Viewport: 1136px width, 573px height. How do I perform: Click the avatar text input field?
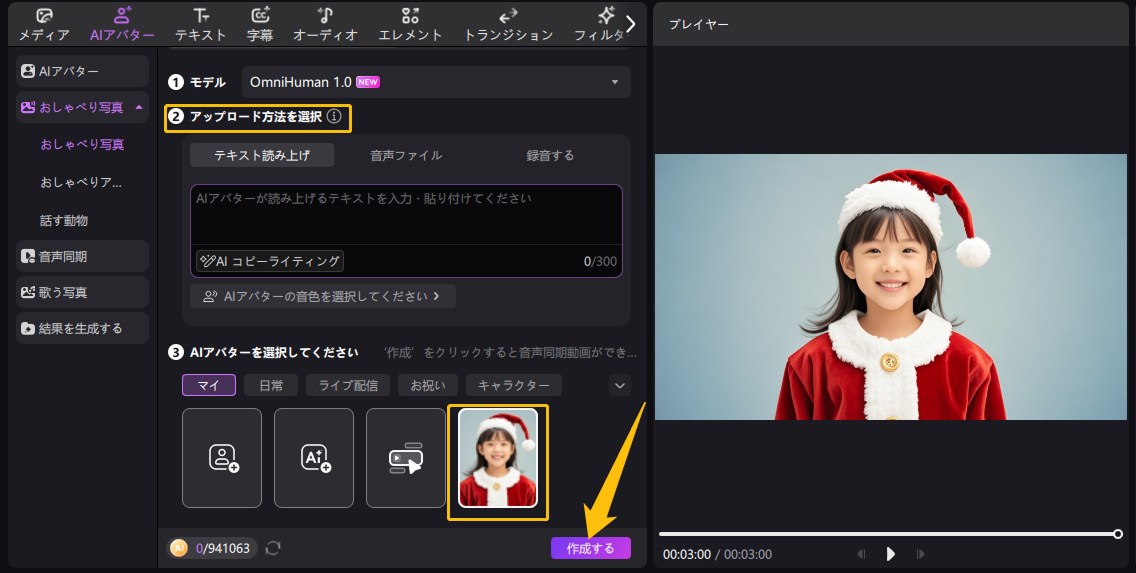pos(406,214)
